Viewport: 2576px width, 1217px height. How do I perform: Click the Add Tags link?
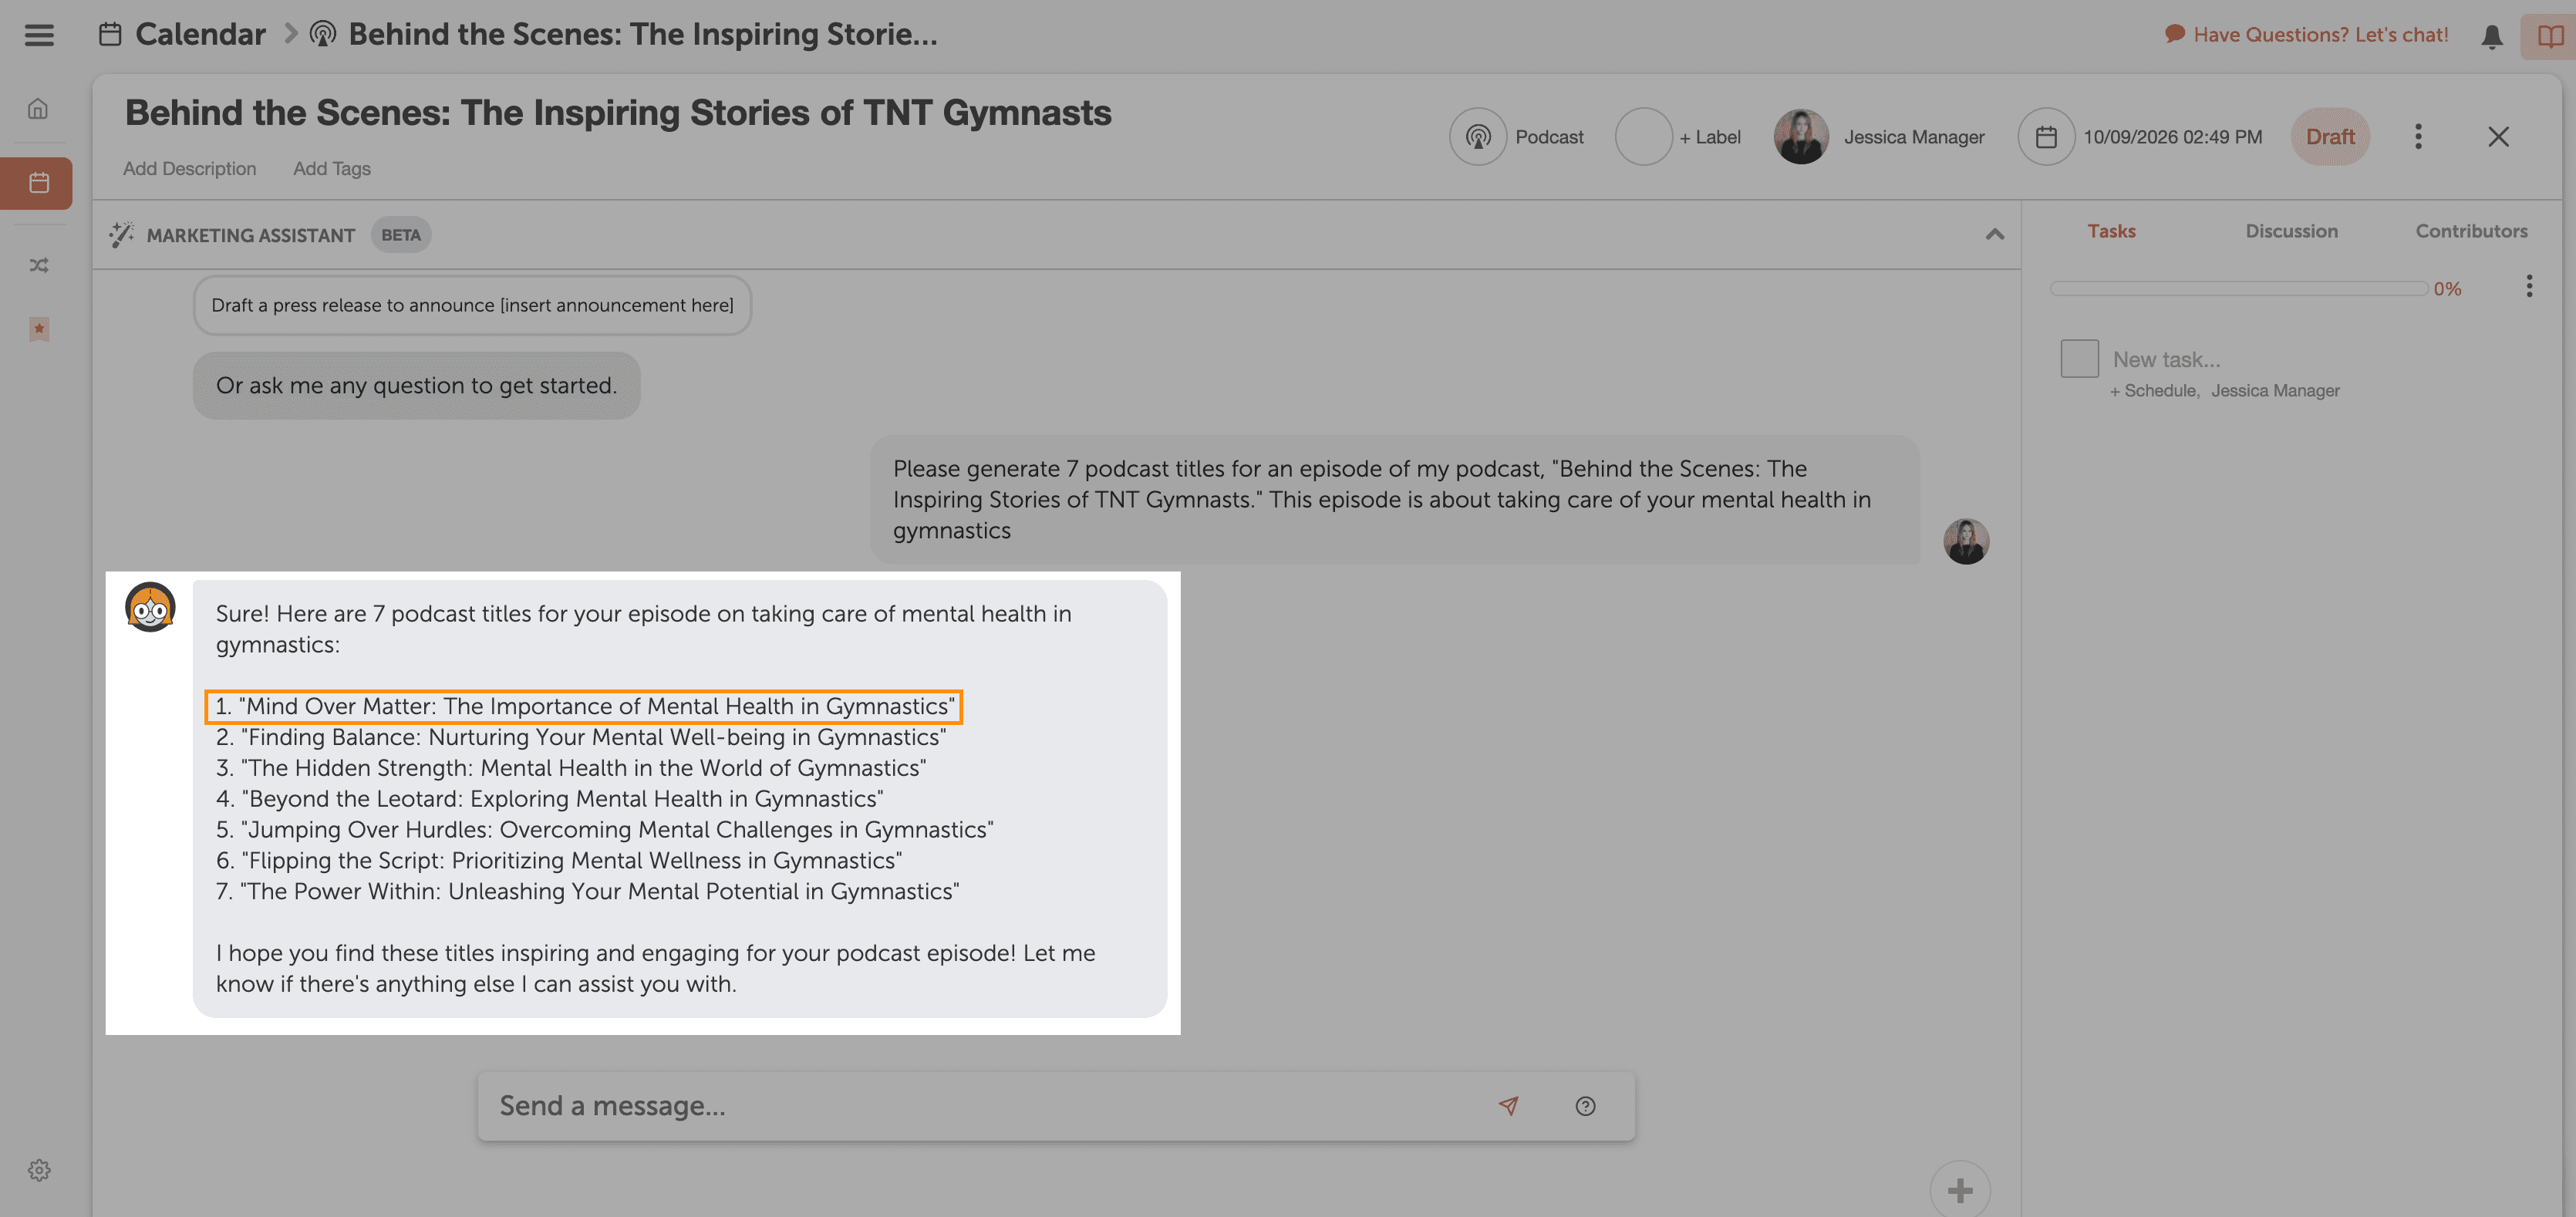(331, 169)
